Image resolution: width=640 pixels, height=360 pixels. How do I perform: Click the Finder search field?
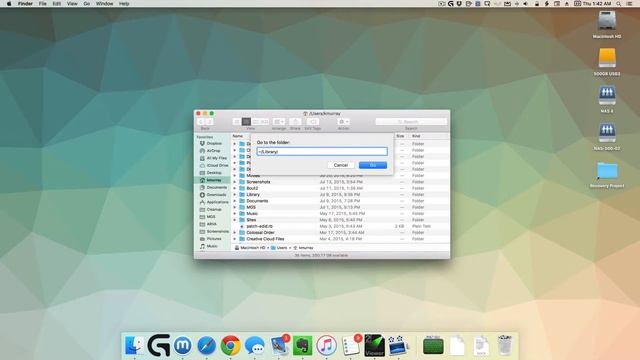click(411, 122)
